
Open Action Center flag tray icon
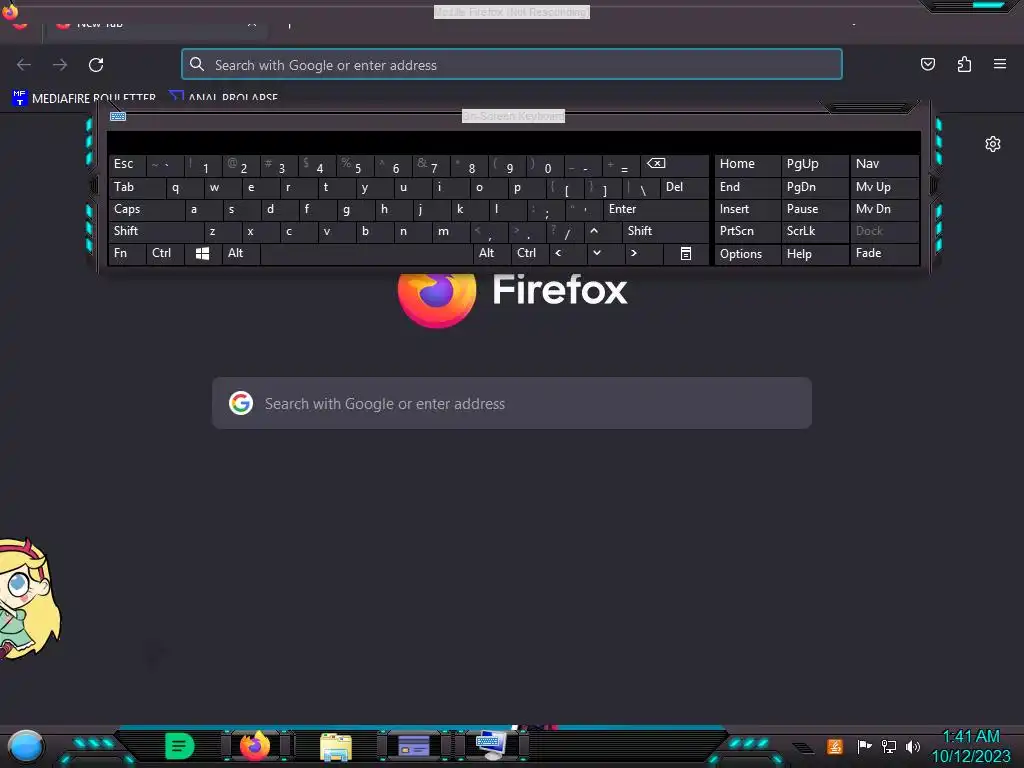coord(864,746)
